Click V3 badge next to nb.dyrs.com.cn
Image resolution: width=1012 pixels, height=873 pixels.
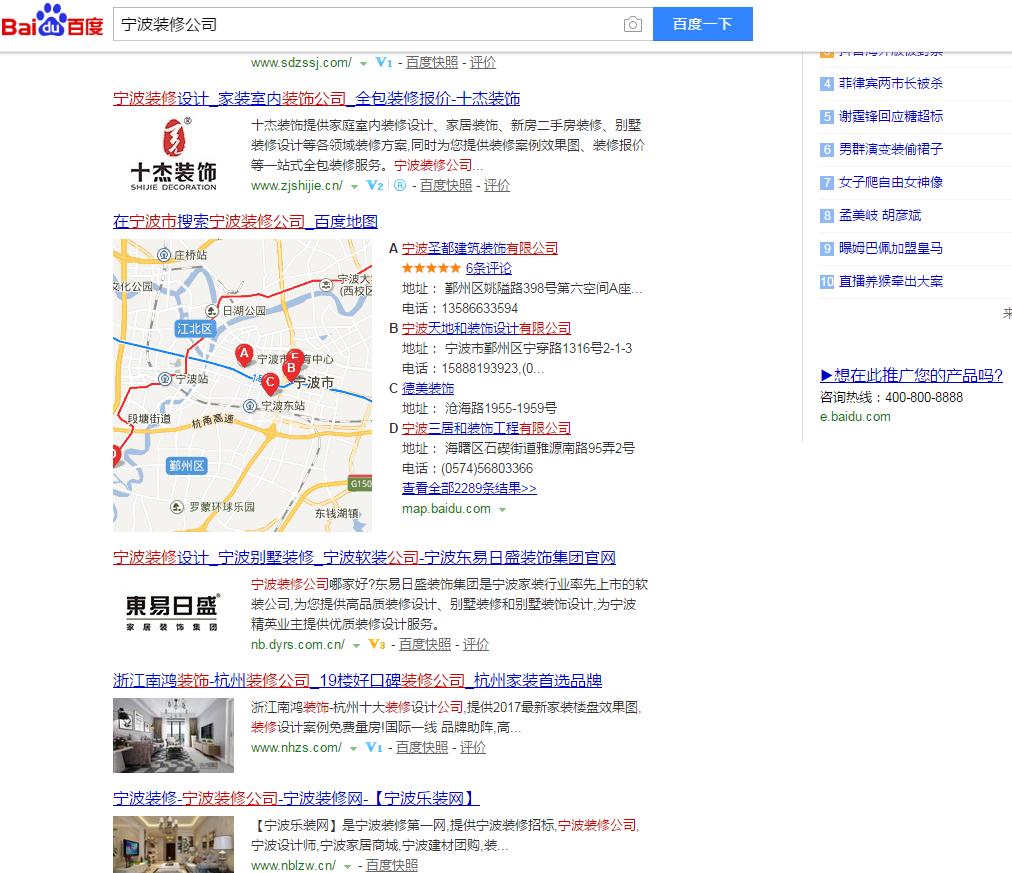pos(377,644)
